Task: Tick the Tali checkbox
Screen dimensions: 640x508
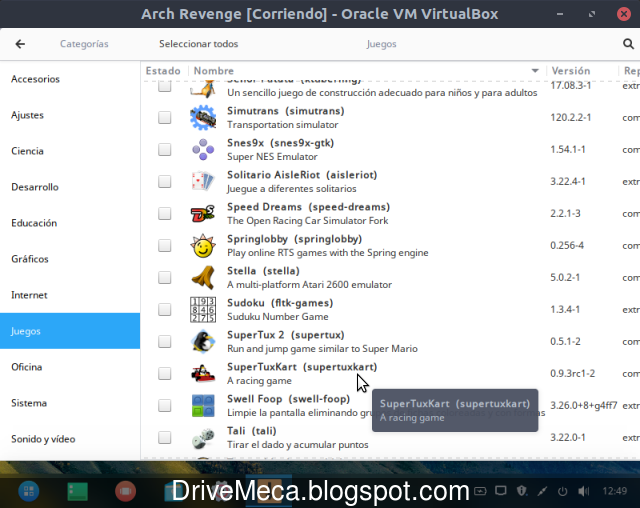Action: (164, 437)
